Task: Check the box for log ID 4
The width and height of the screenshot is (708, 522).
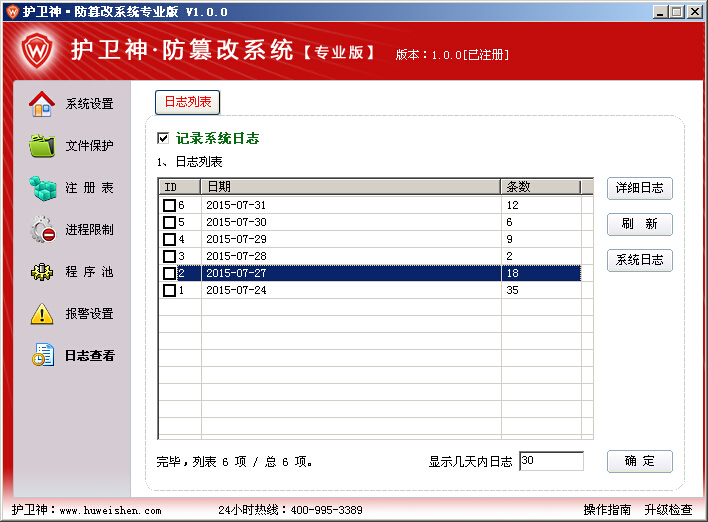Action: 169,239
